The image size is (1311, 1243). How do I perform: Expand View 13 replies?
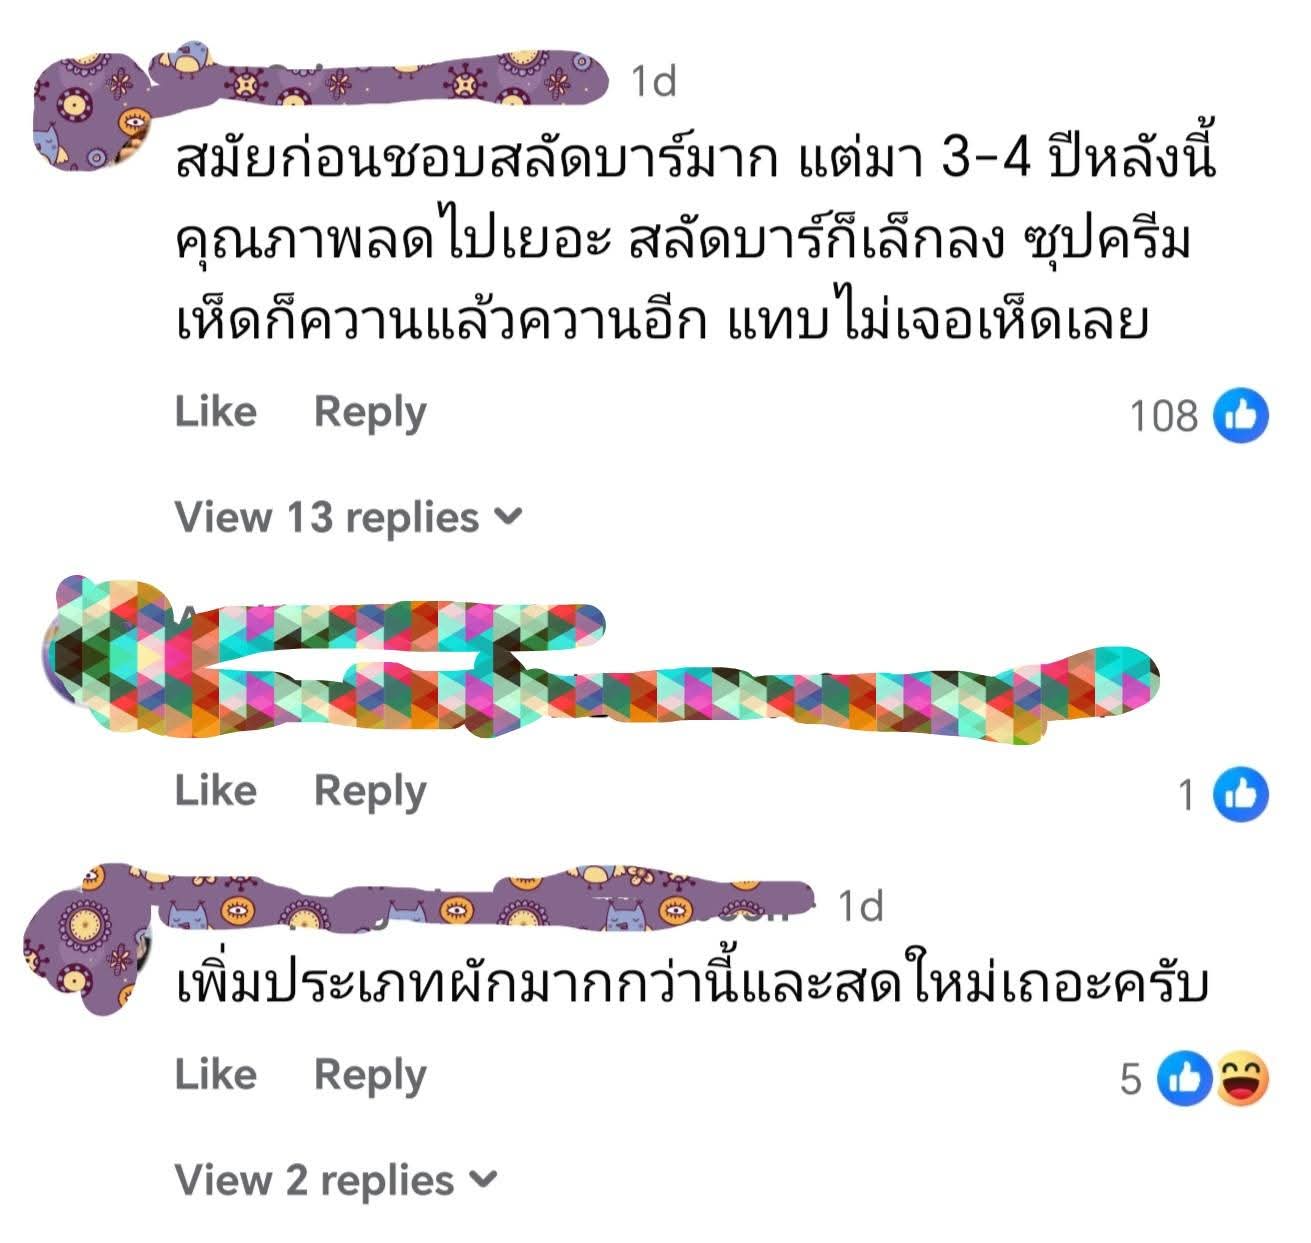coord(349,518)
